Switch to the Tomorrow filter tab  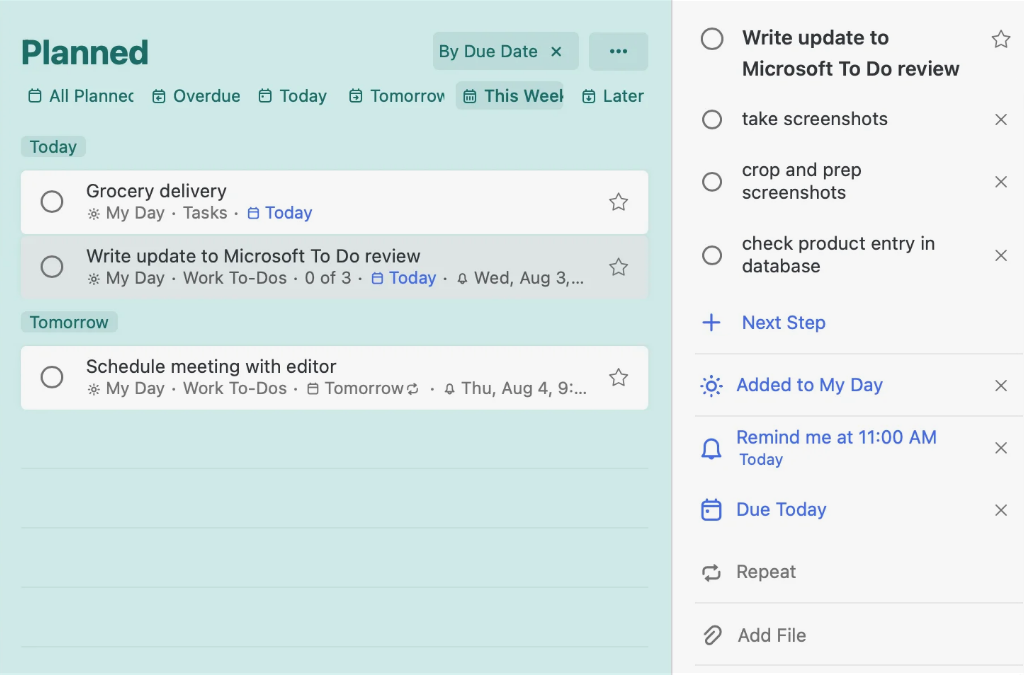coord(396,96)
